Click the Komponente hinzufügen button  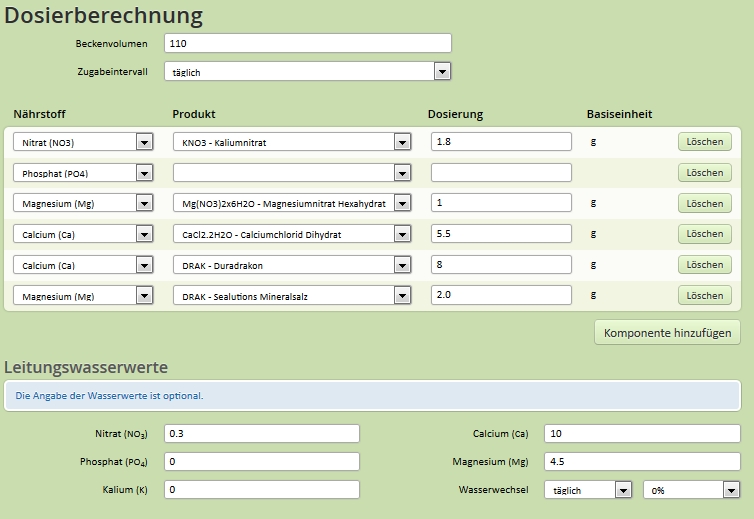(667, 332)
